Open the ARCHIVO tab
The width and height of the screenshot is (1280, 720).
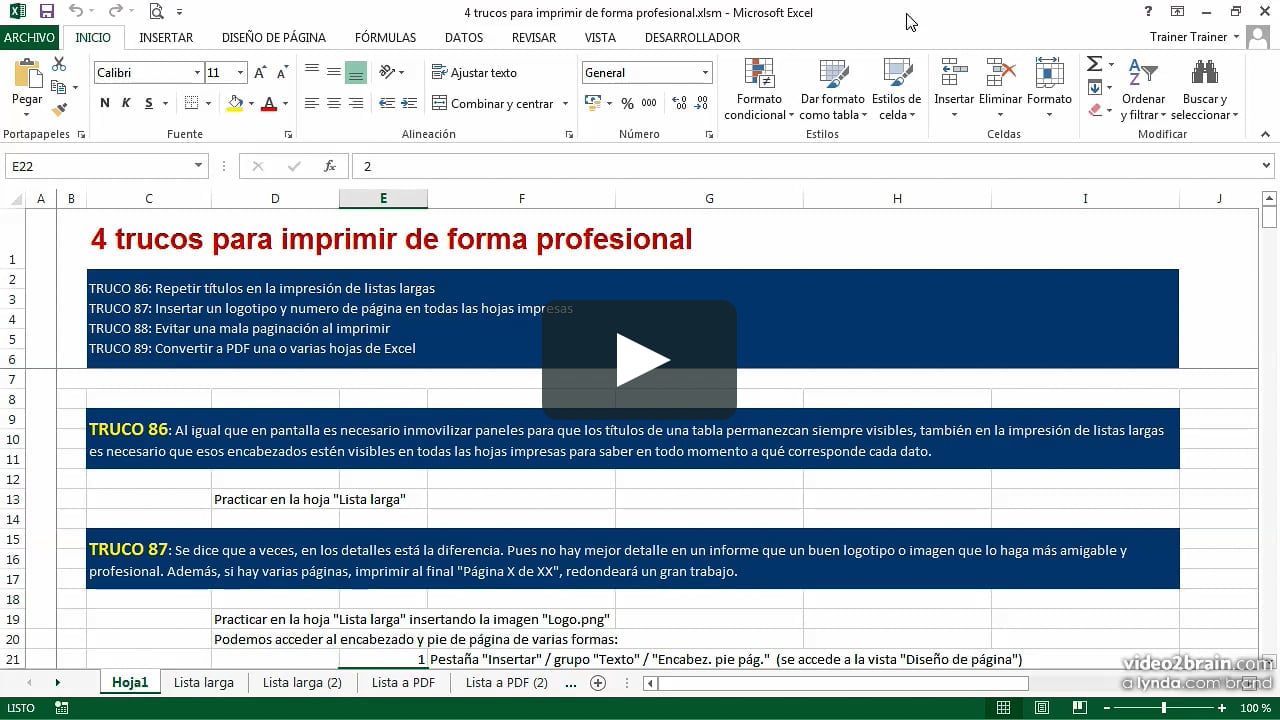(x=29, y=37)
